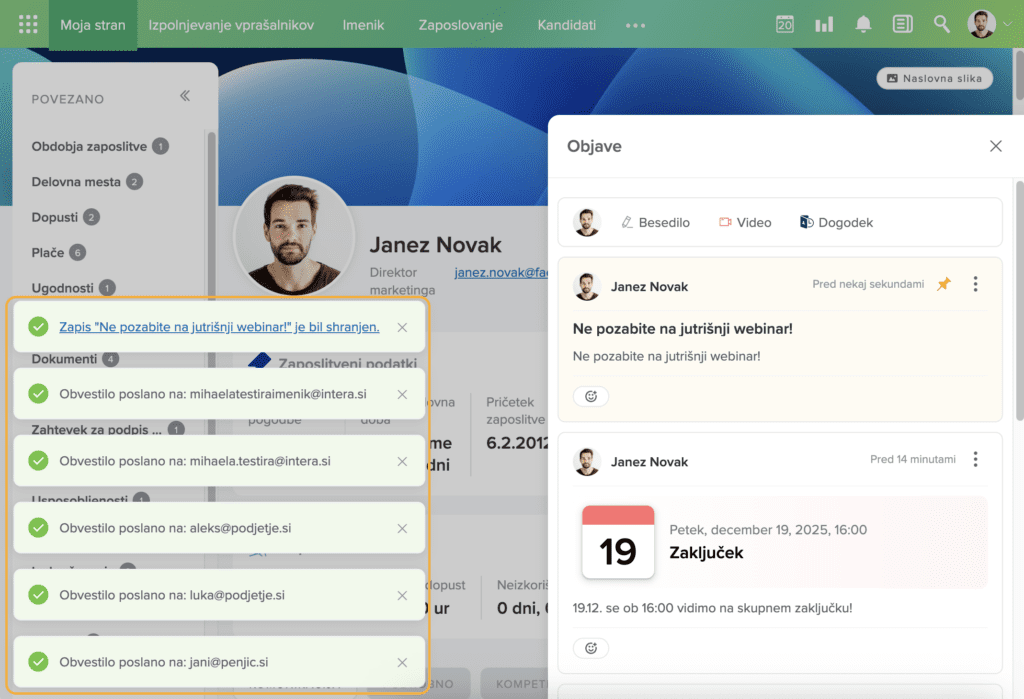Close the Objave panel

pyautogui.click(x=995, y=146)
